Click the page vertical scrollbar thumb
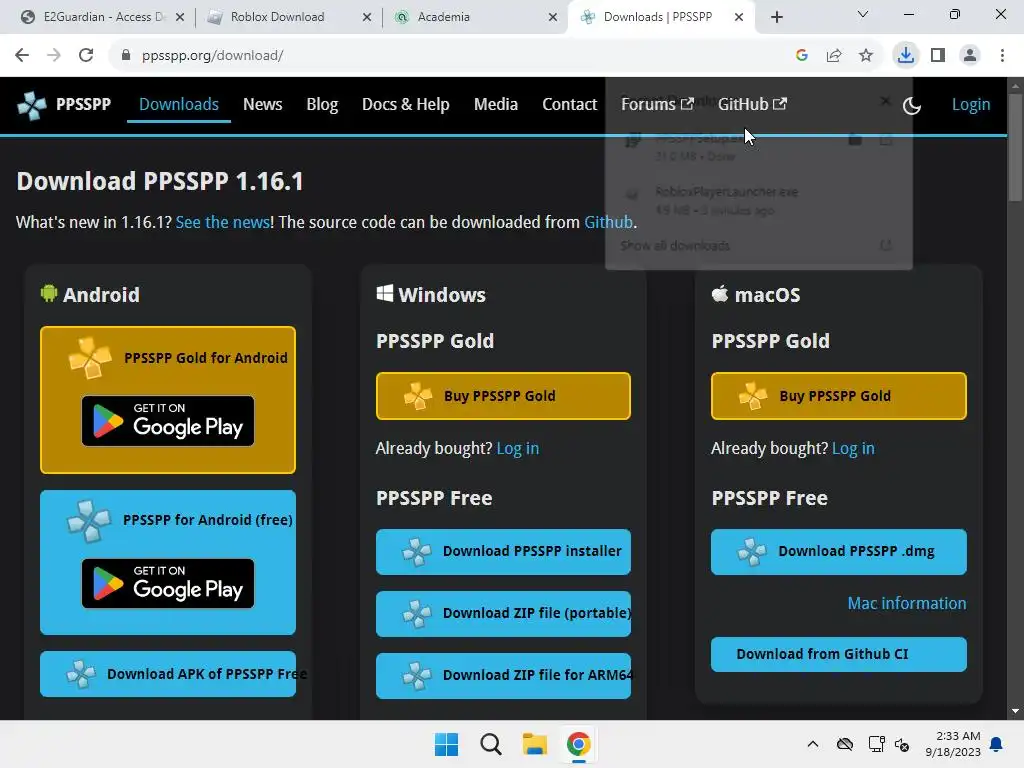Viewport: 1024px width, 768px height. coord(1015,147)
